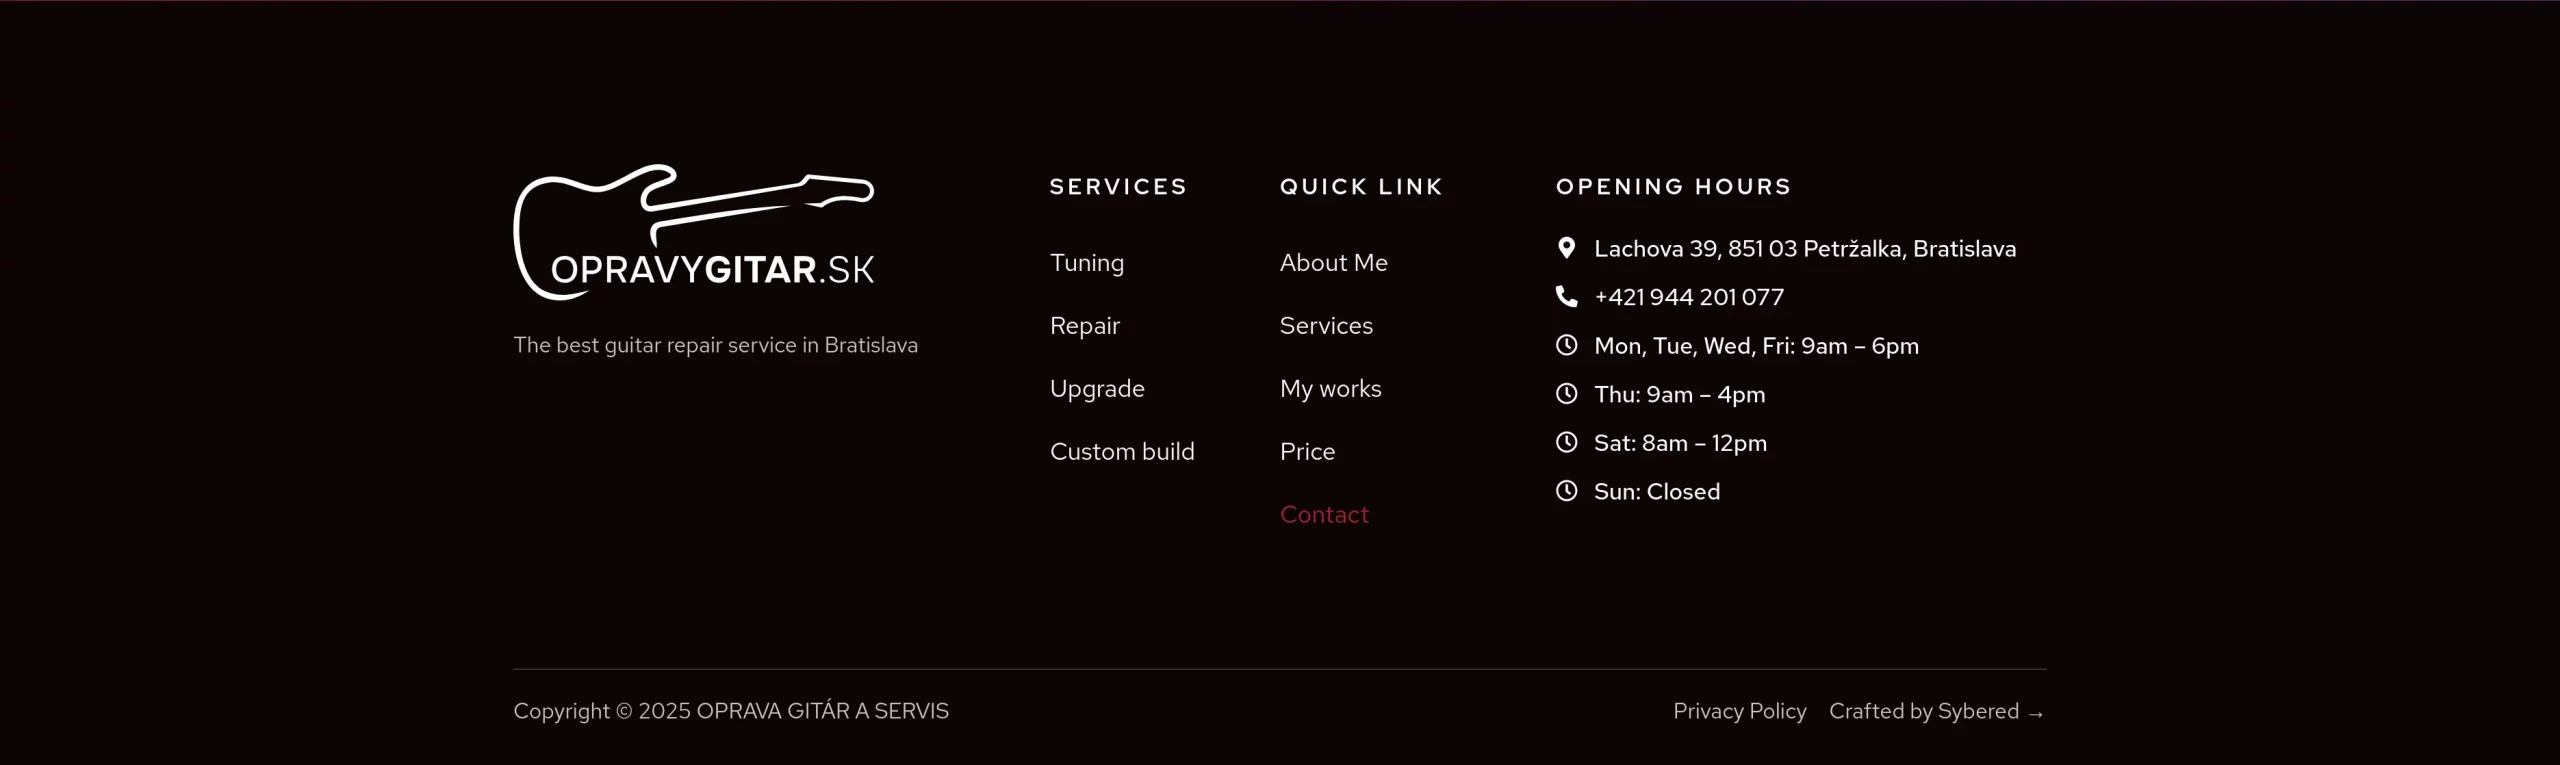Go to the Repair service page

pos(1084,326)
